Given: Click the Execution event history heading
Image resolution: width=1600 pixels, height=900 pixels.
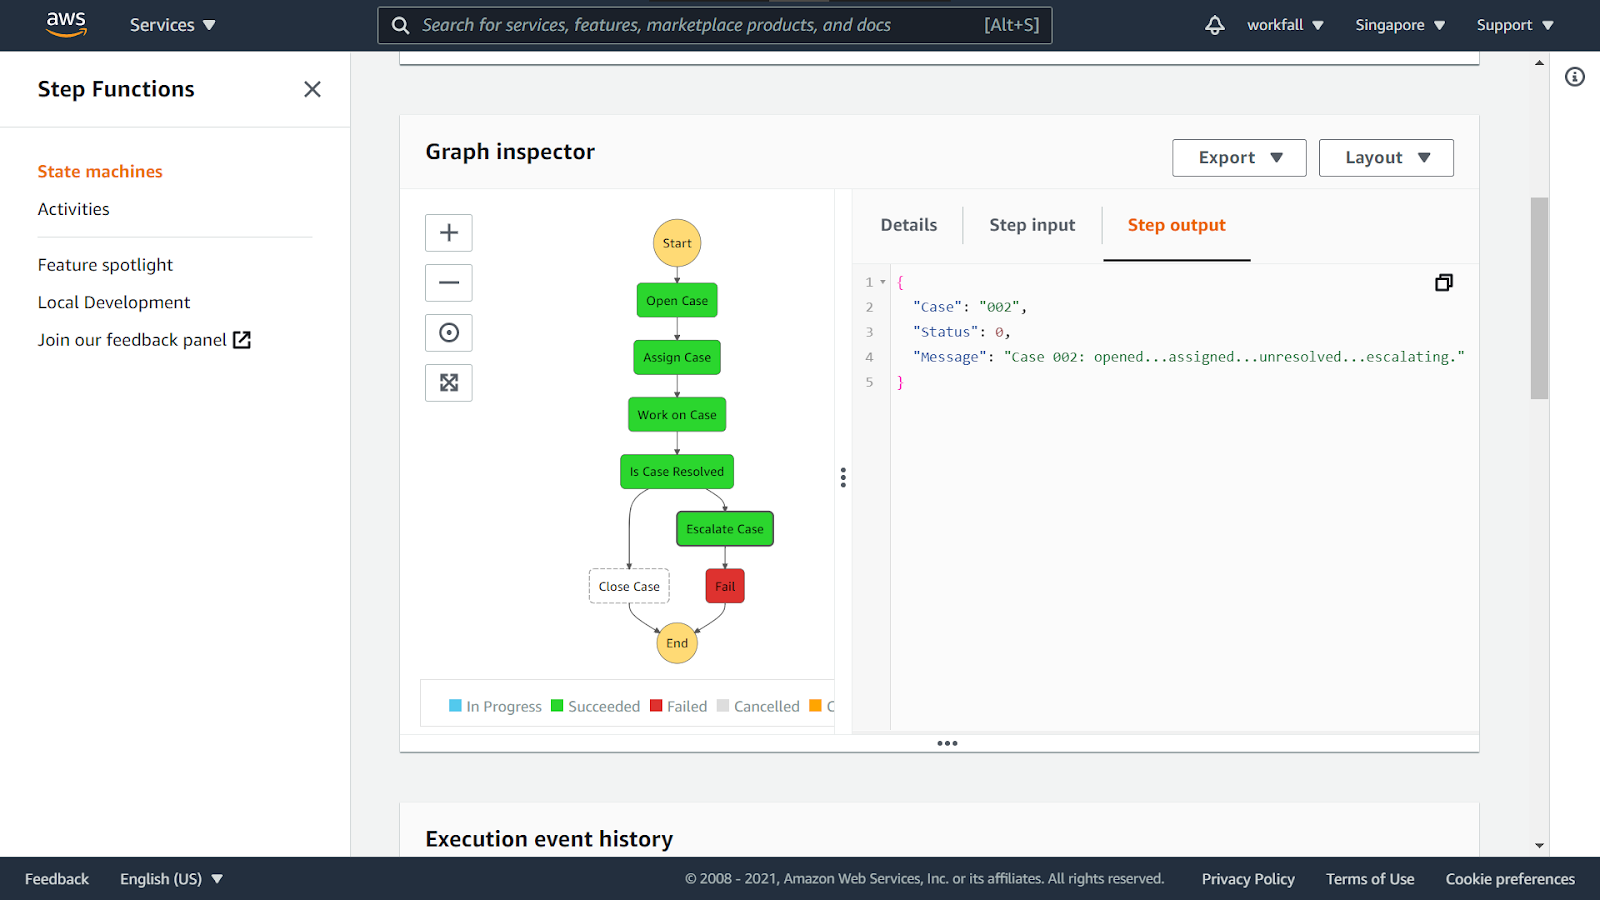Looking at the screenshot, I should click(549, 839).
